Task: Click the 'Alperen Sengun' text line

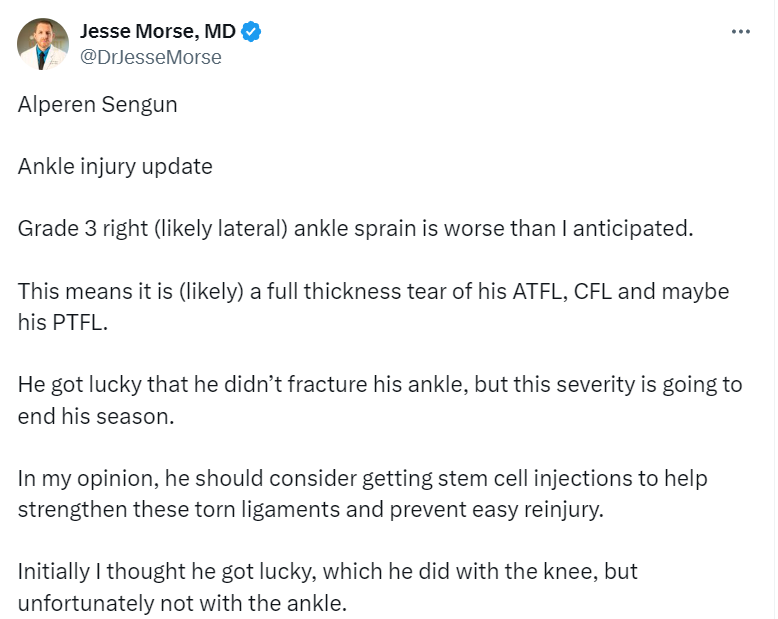Action: coord(98,104)
